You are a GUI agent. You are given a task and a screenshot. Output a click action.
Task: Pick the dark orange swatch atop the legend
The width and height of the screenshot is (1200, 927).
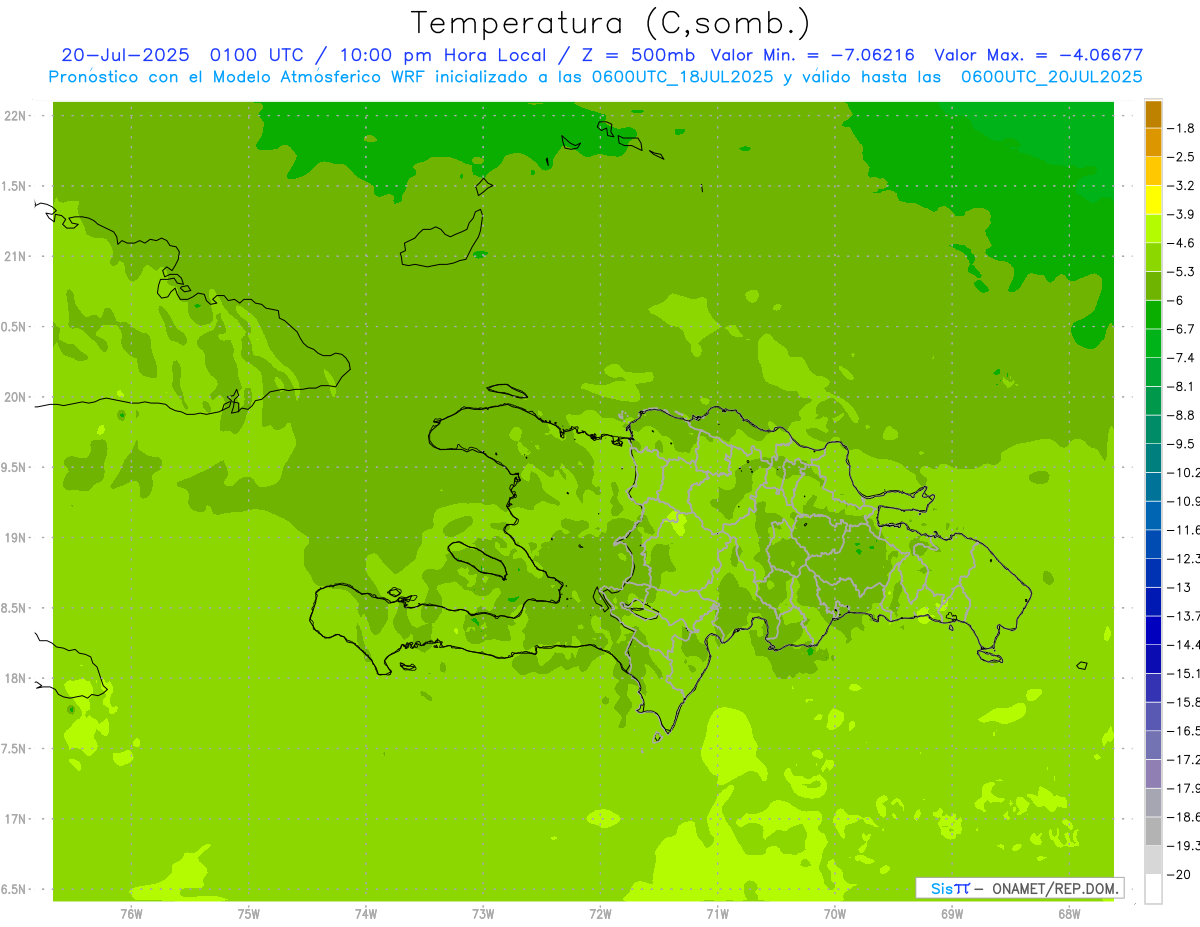[x=1153, y=114]
